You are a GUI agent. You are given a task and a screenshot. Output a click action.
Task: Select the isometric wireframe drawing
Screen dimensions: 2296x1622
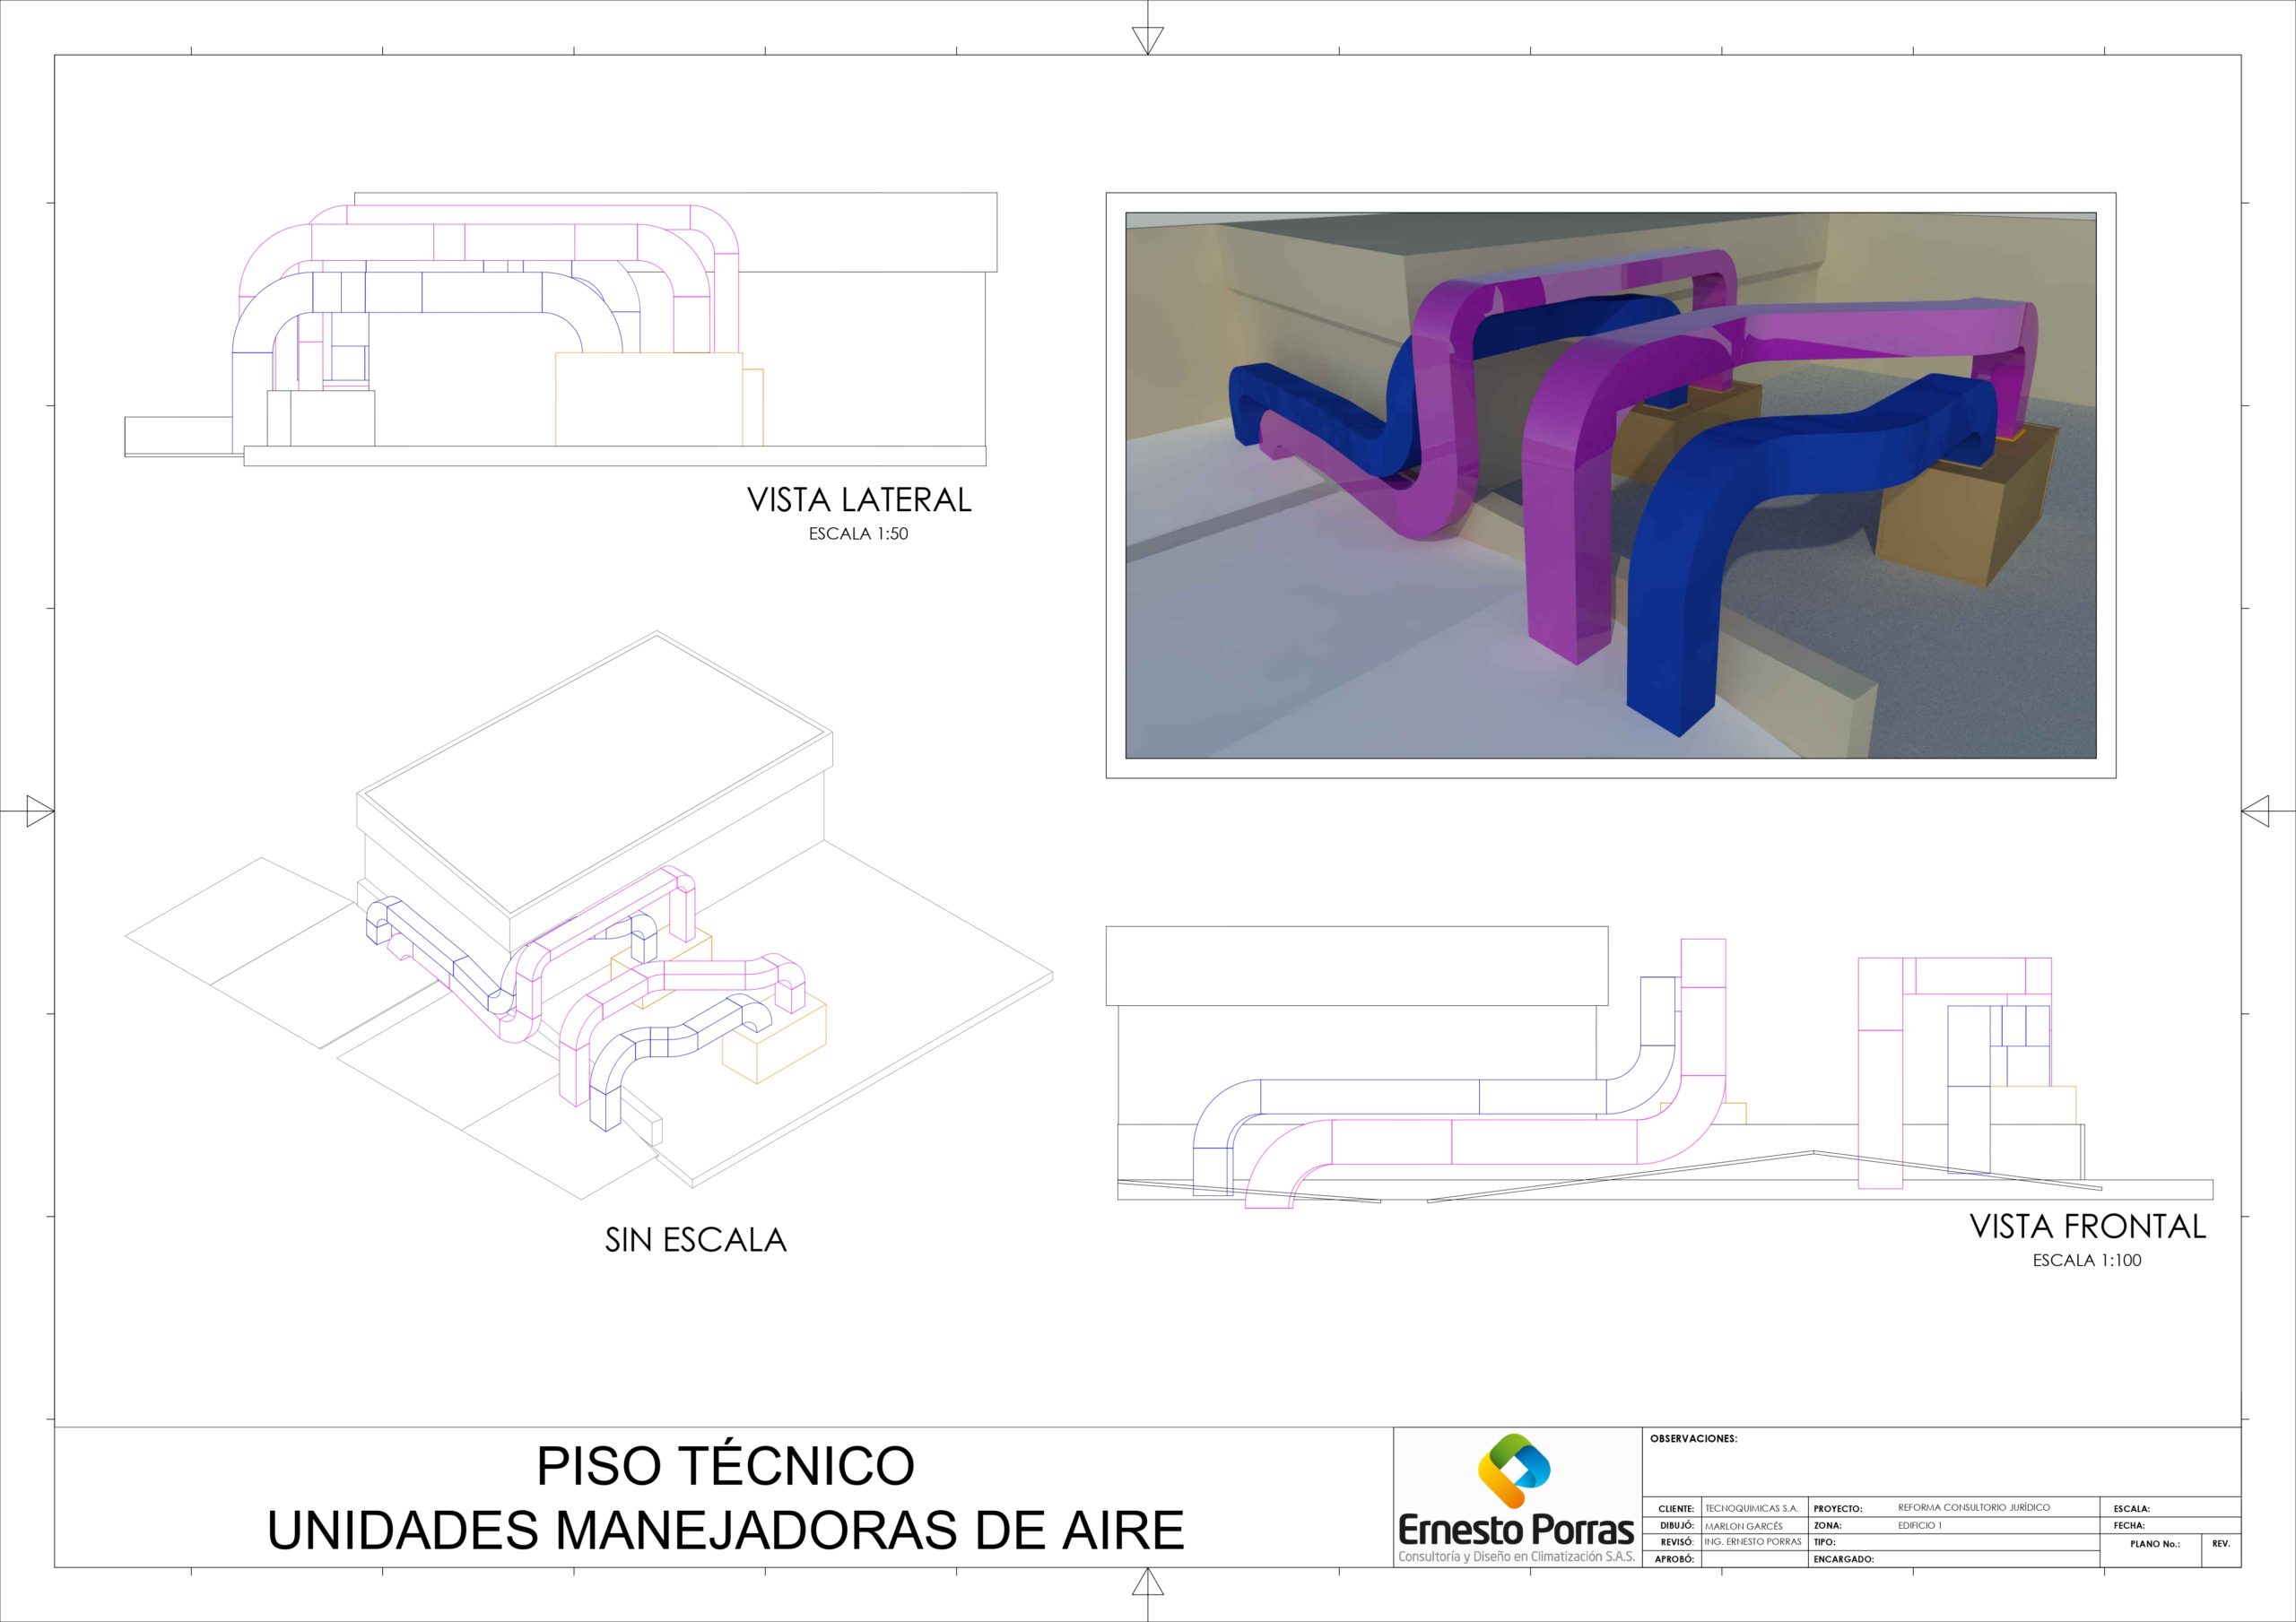[589, 915]
